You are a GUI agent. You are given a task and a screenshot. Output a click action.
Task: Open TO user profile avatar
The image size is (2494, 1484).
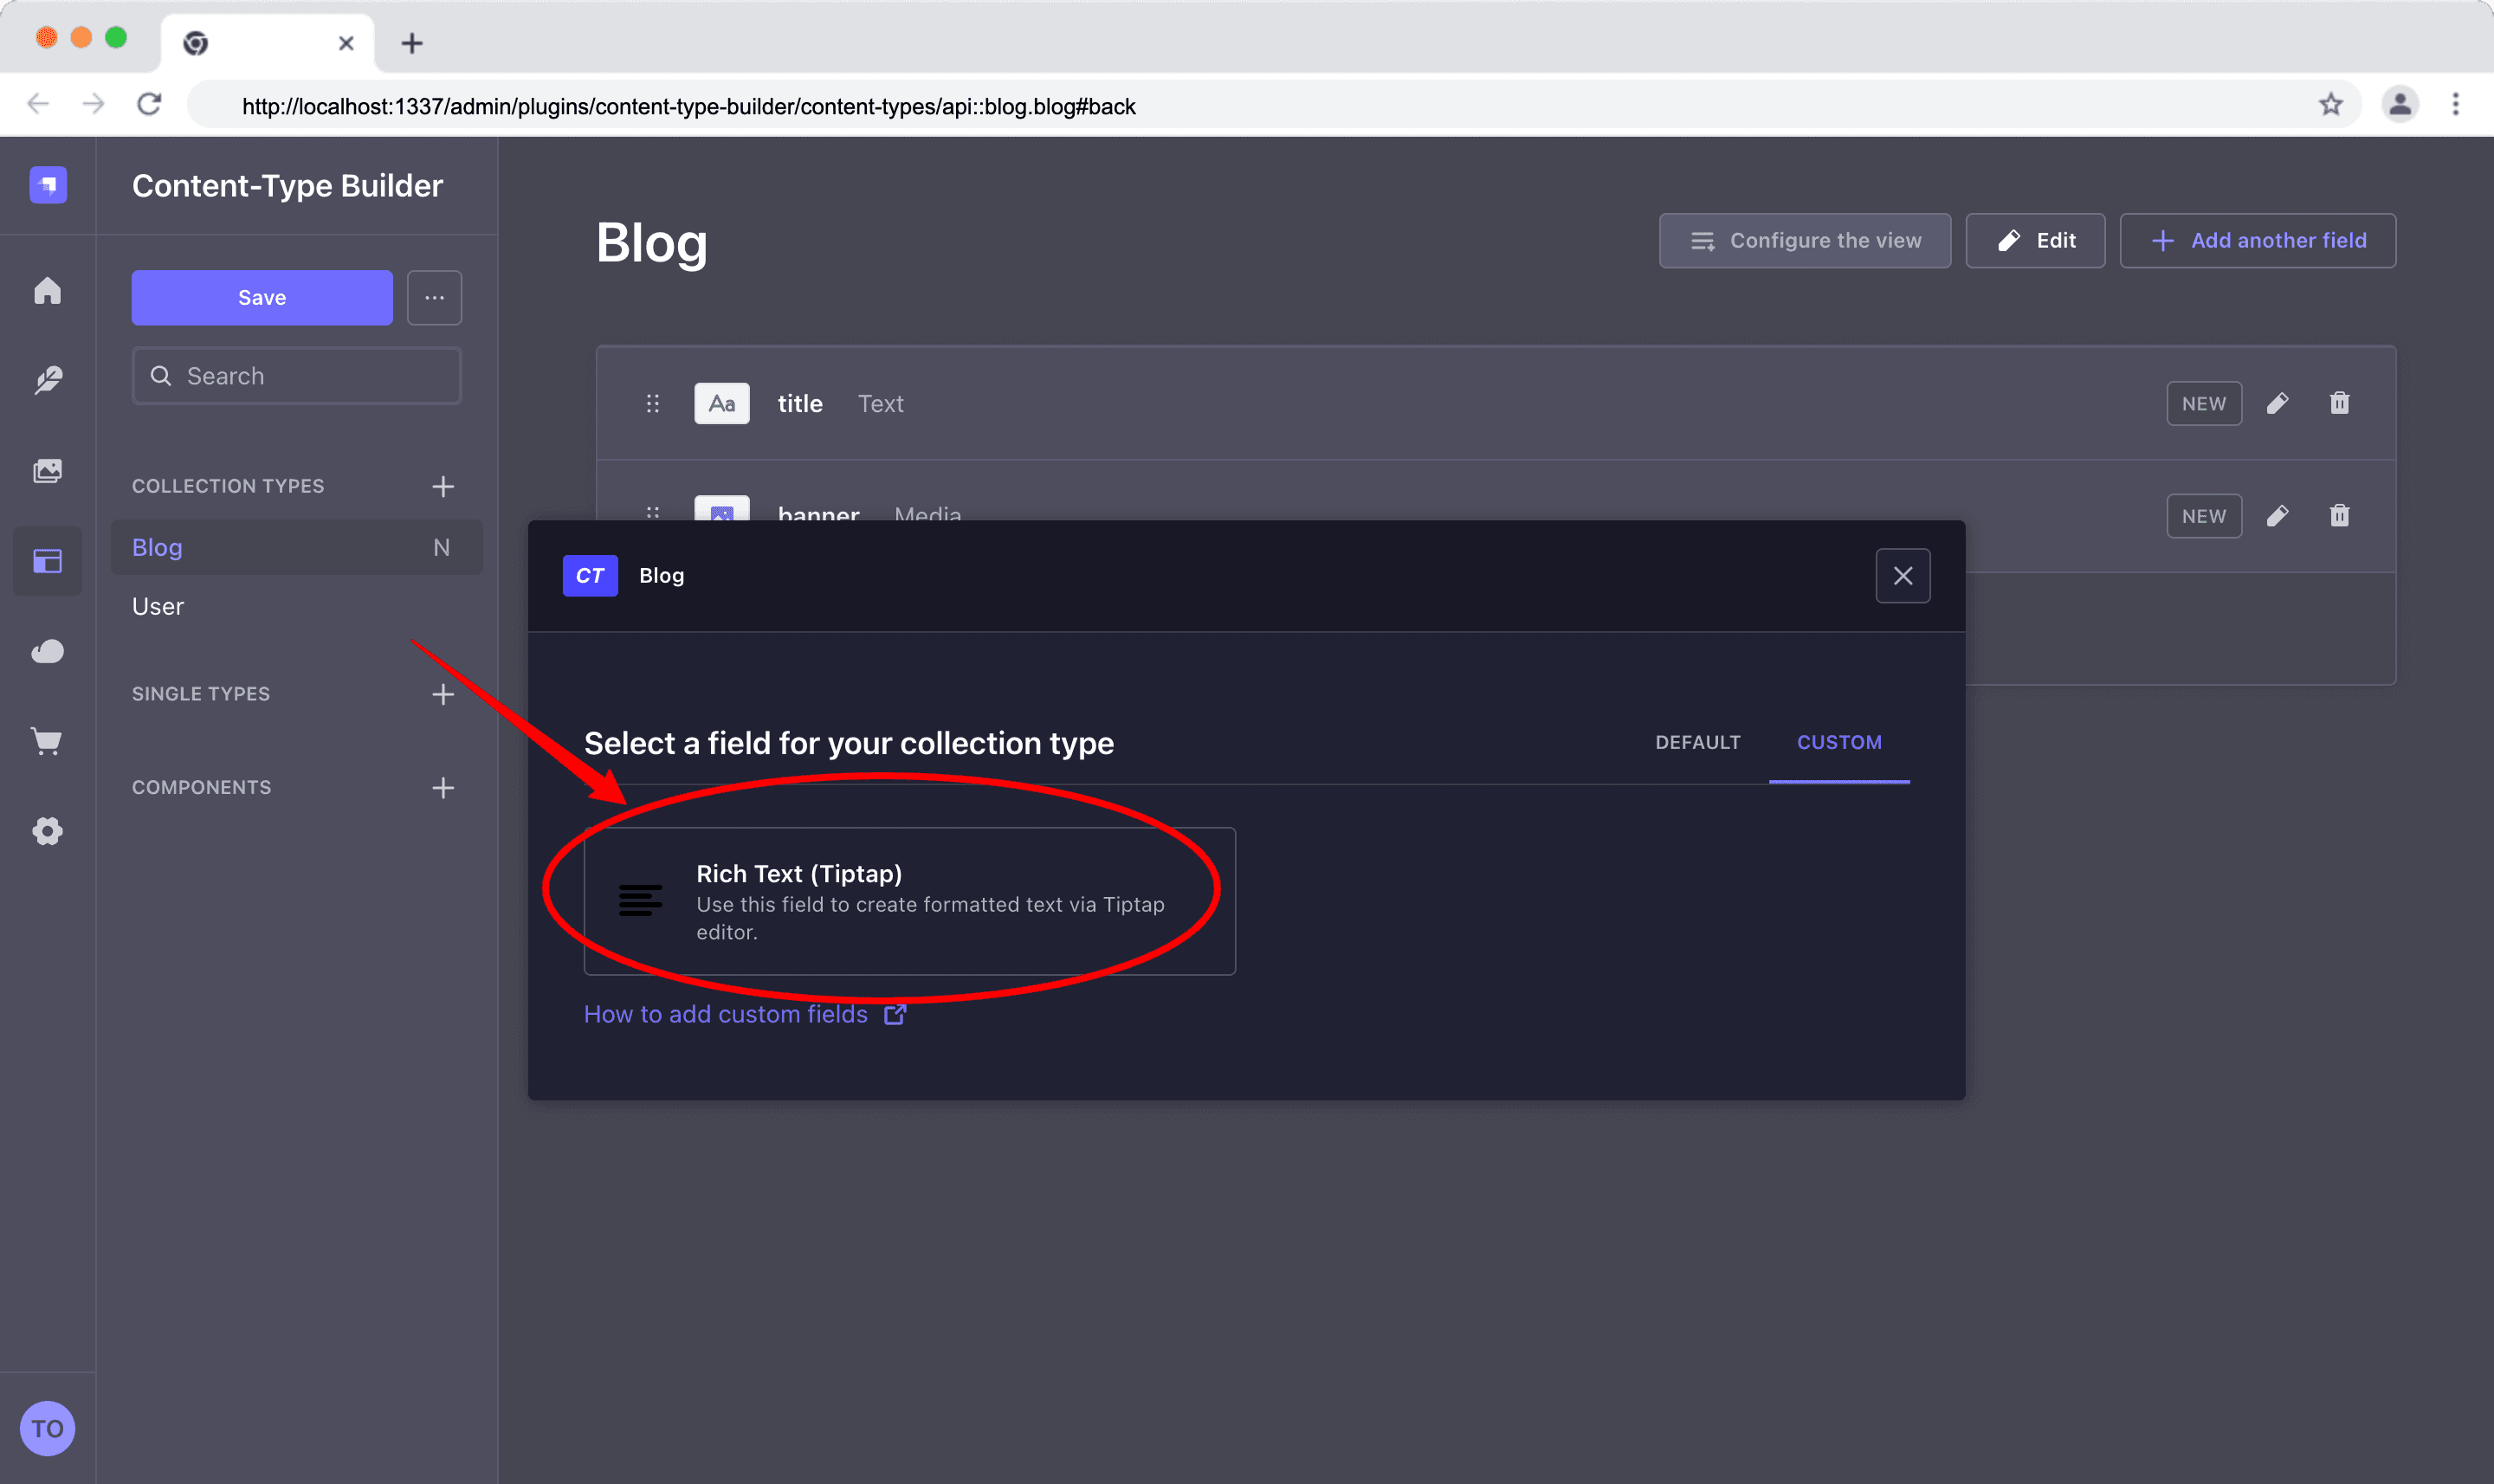click(48, 1428)
